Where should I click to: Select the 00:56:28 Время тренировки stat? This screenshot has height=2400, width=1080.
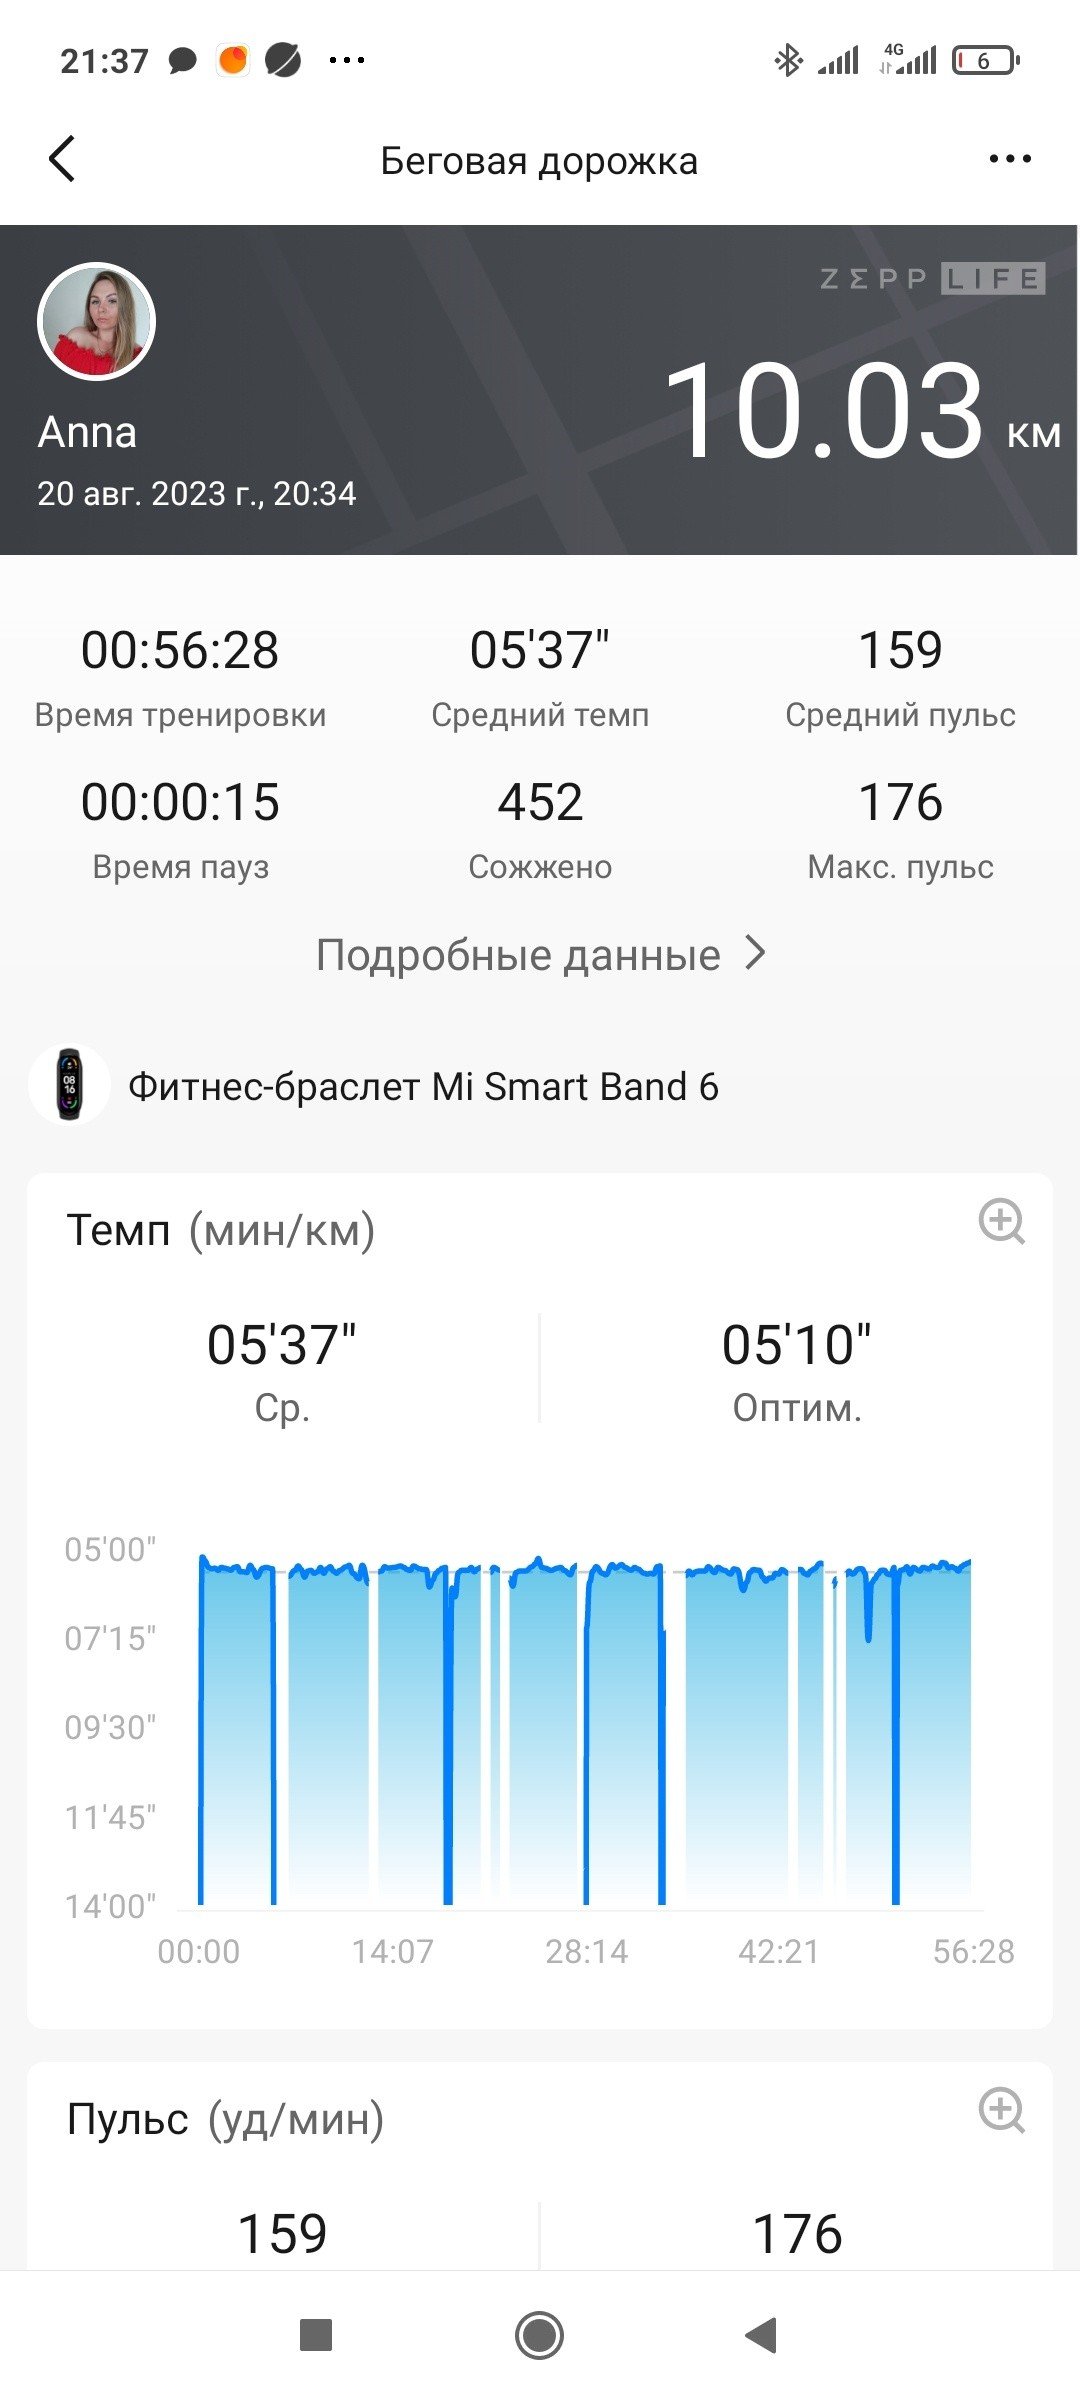(180, 678)
